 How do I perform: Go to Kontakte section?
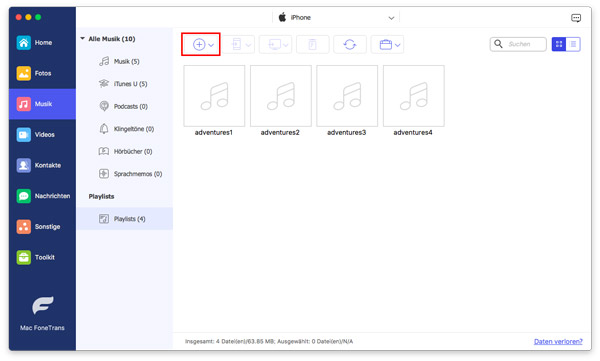[x=42, y=165]
